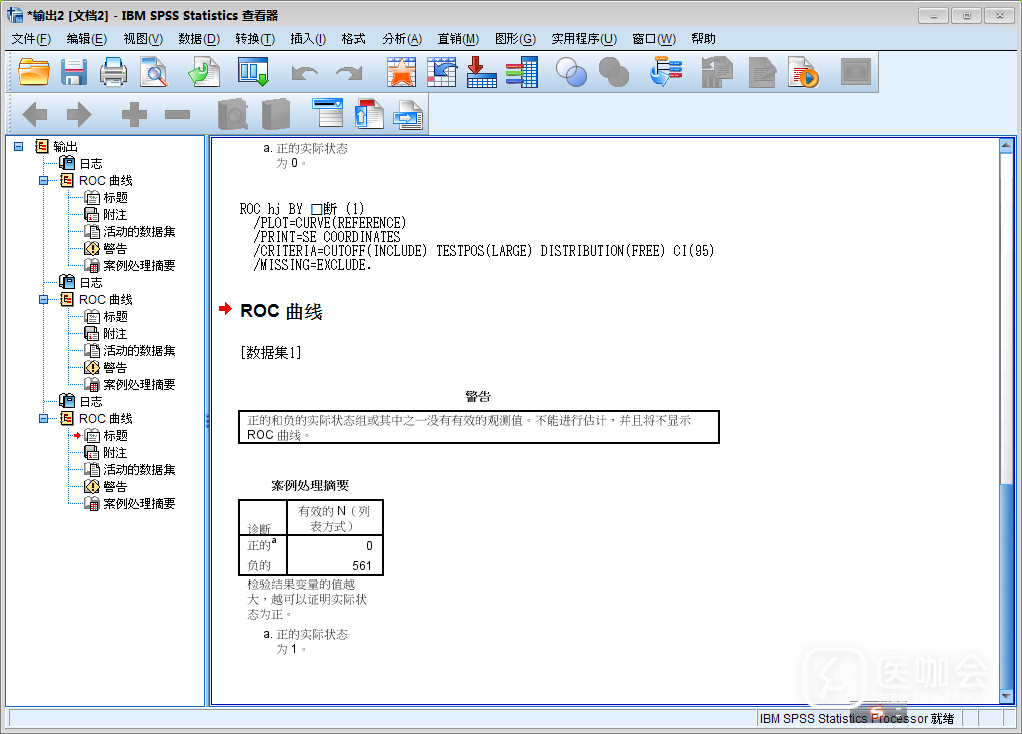
Task: Collapse the root 输出 tree node
Action: pyautogui.click(x=18, y=146)
